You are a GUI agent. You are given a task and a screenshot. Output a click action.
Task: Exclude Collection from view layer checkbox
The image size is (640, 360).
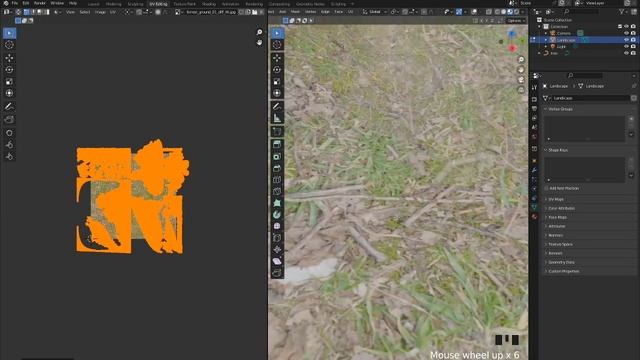[620, 27]
